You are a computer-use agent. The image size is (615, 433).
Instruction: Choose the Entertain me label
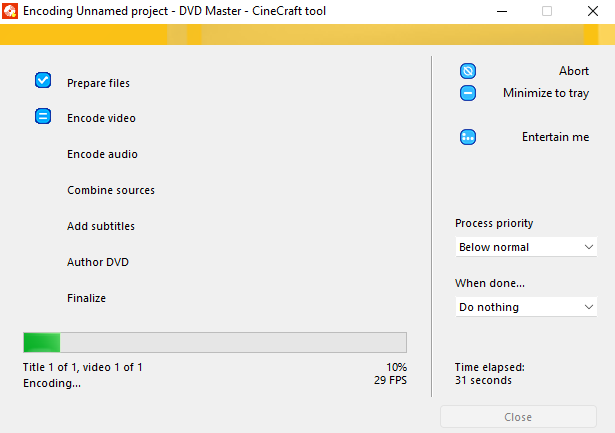(x=555, y=137)
